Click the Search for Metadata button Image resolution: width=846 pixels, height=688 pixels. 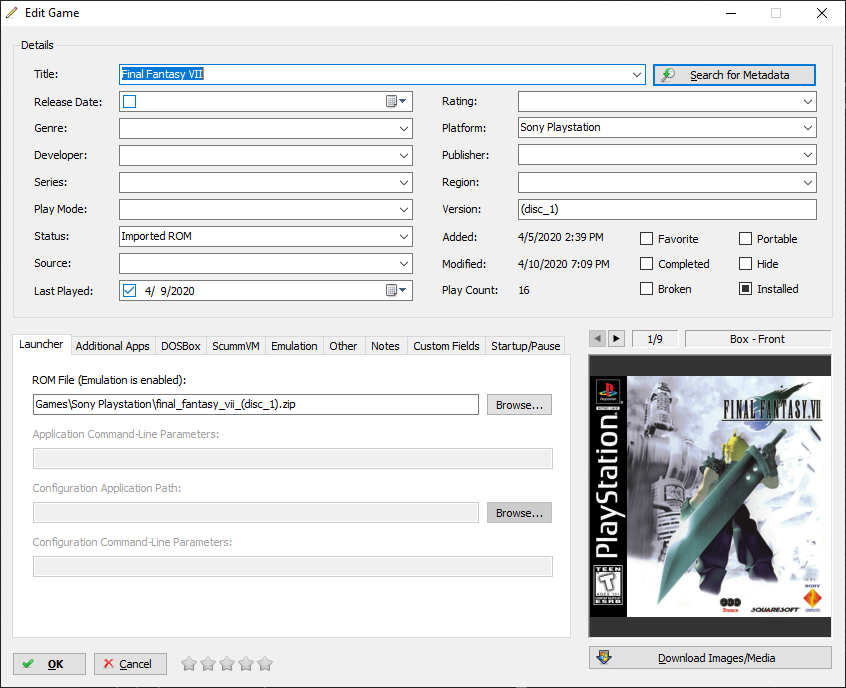pyautogui.click(x=734, y=75)
